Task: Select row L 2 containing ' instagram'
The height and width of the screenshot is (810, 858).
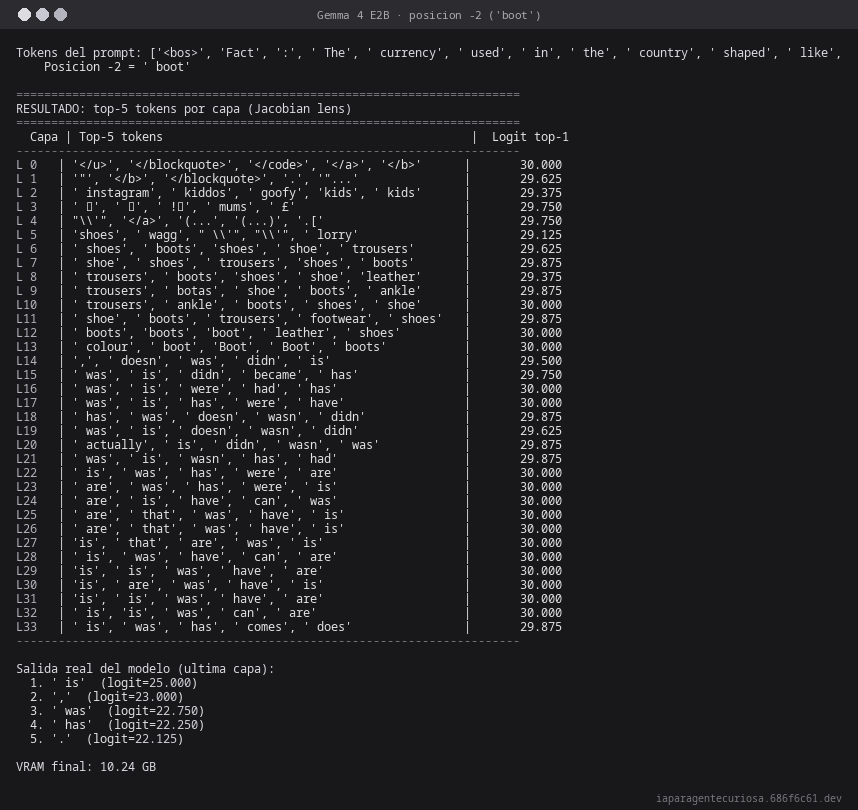Action: click(289, 193)
